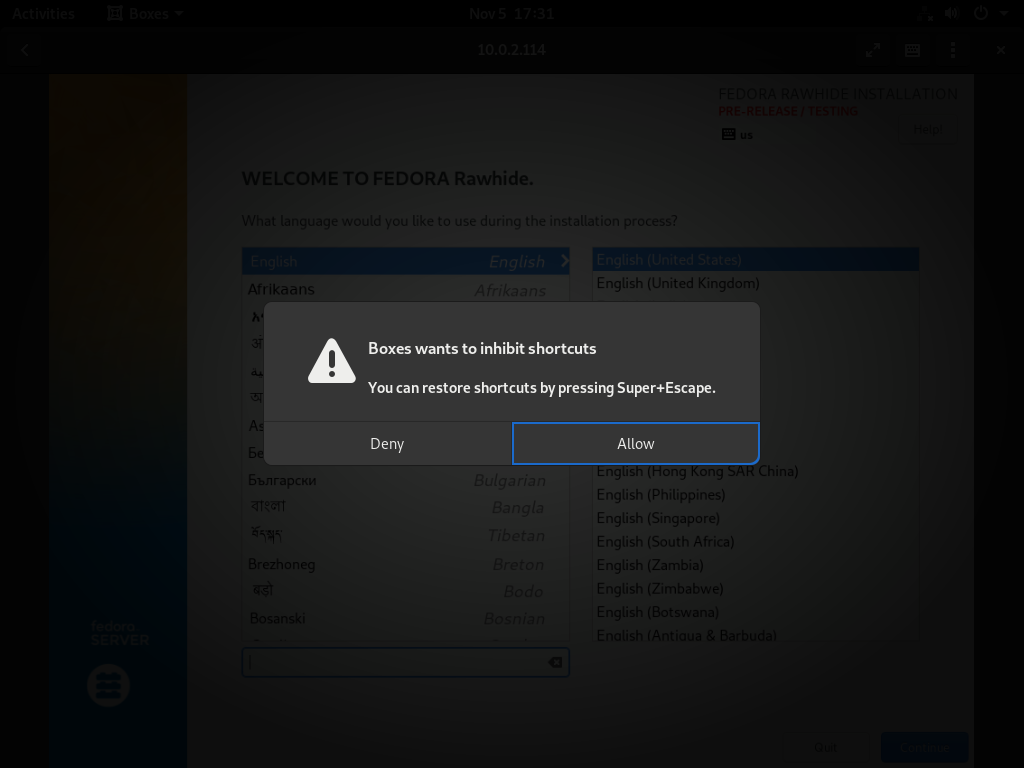Open the three-dot Boxes menu
Viewport: 1024px width, 768px height.
(953, 50)
